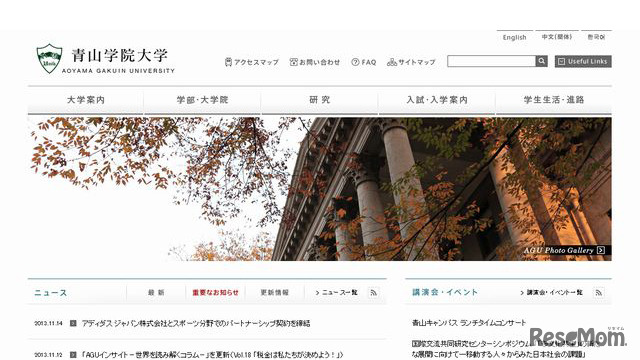Click the FAQ question mark icon
Viewport: 640px width, 360px height.
355,62
